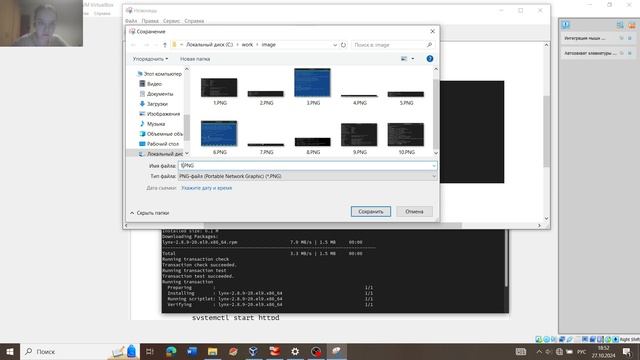Click search magnifier in folder search box
The width and height of the screenshot is (640, 360).
tap(429, 45)
